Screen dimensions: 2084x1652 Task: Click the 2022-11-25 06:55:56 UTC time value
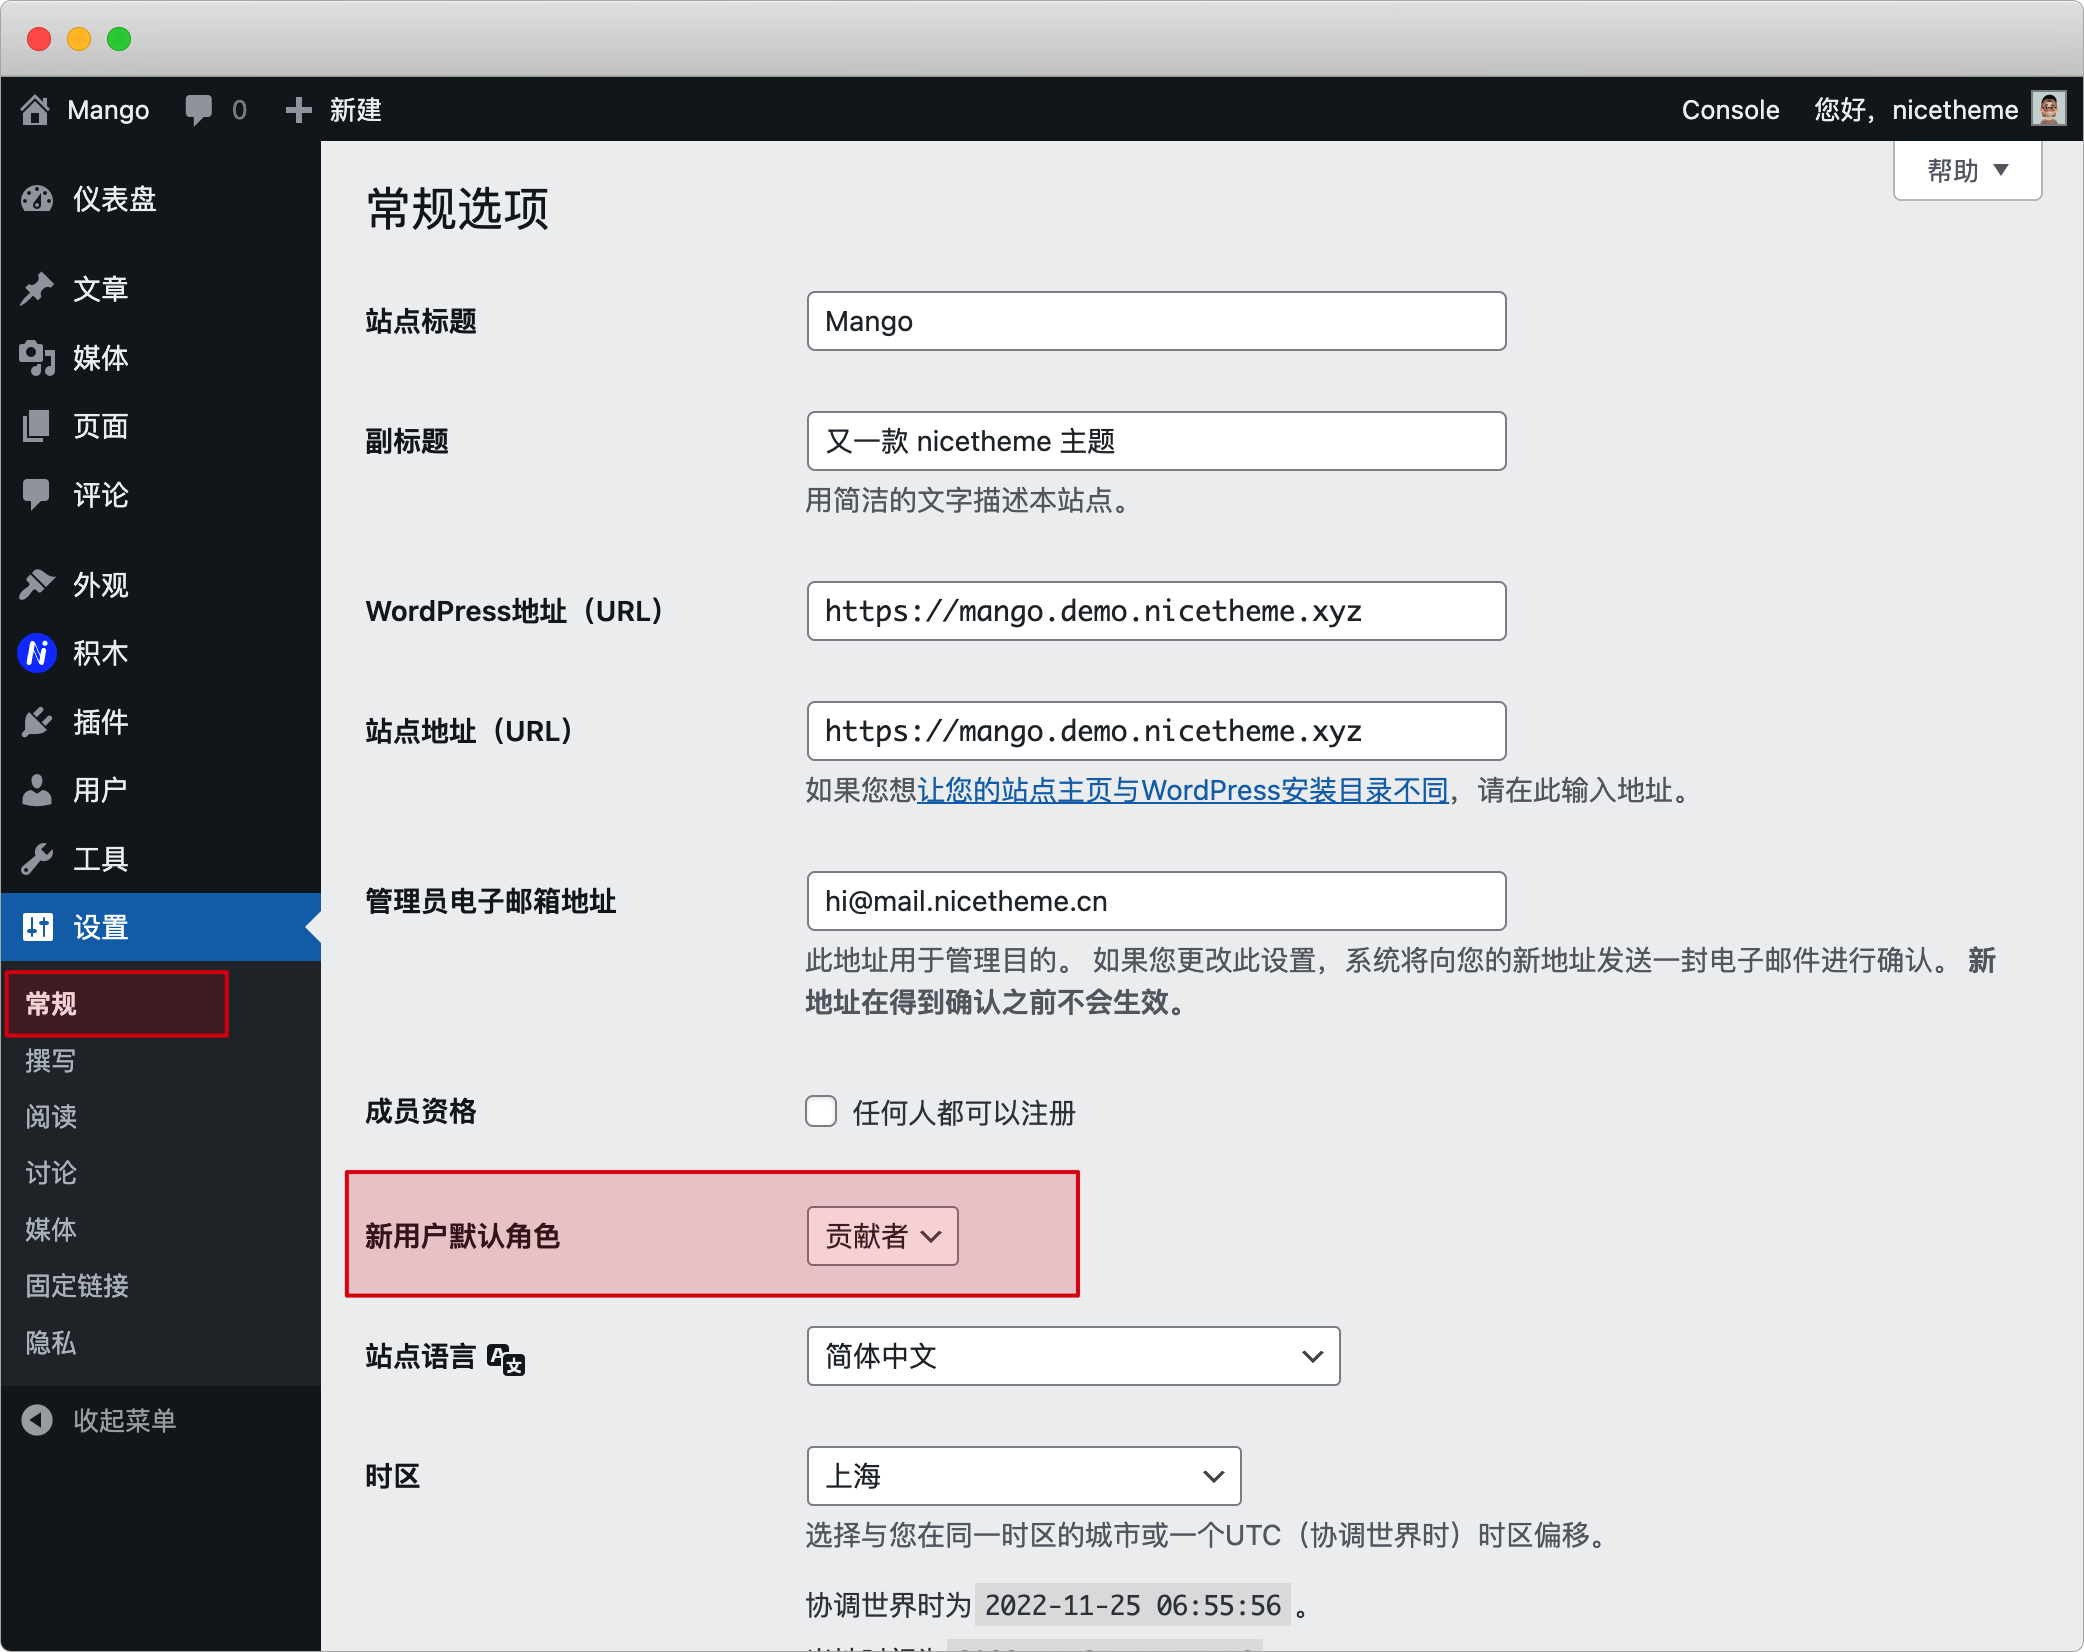[1133, 1605]
